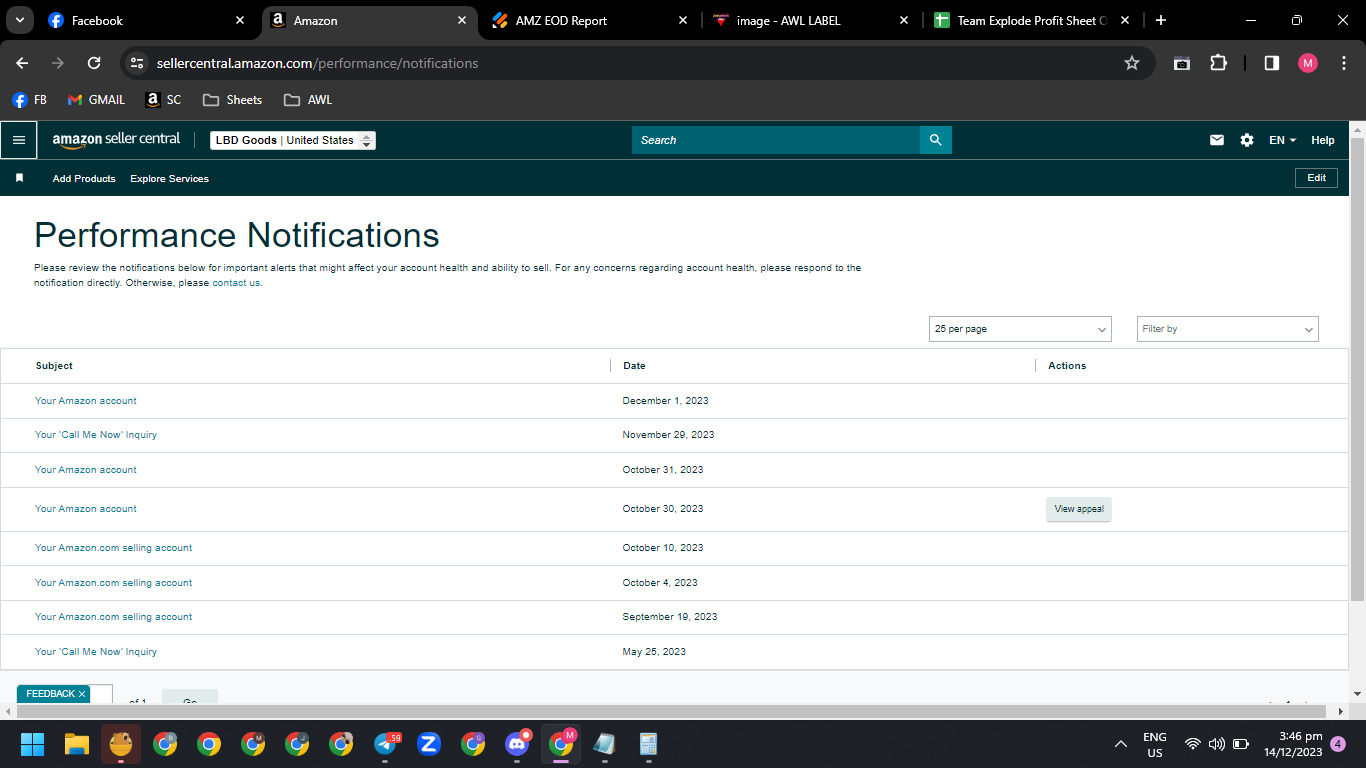Open the Chrome profile avatar M
The image size is (1366, 768).
coord(1308,63)
